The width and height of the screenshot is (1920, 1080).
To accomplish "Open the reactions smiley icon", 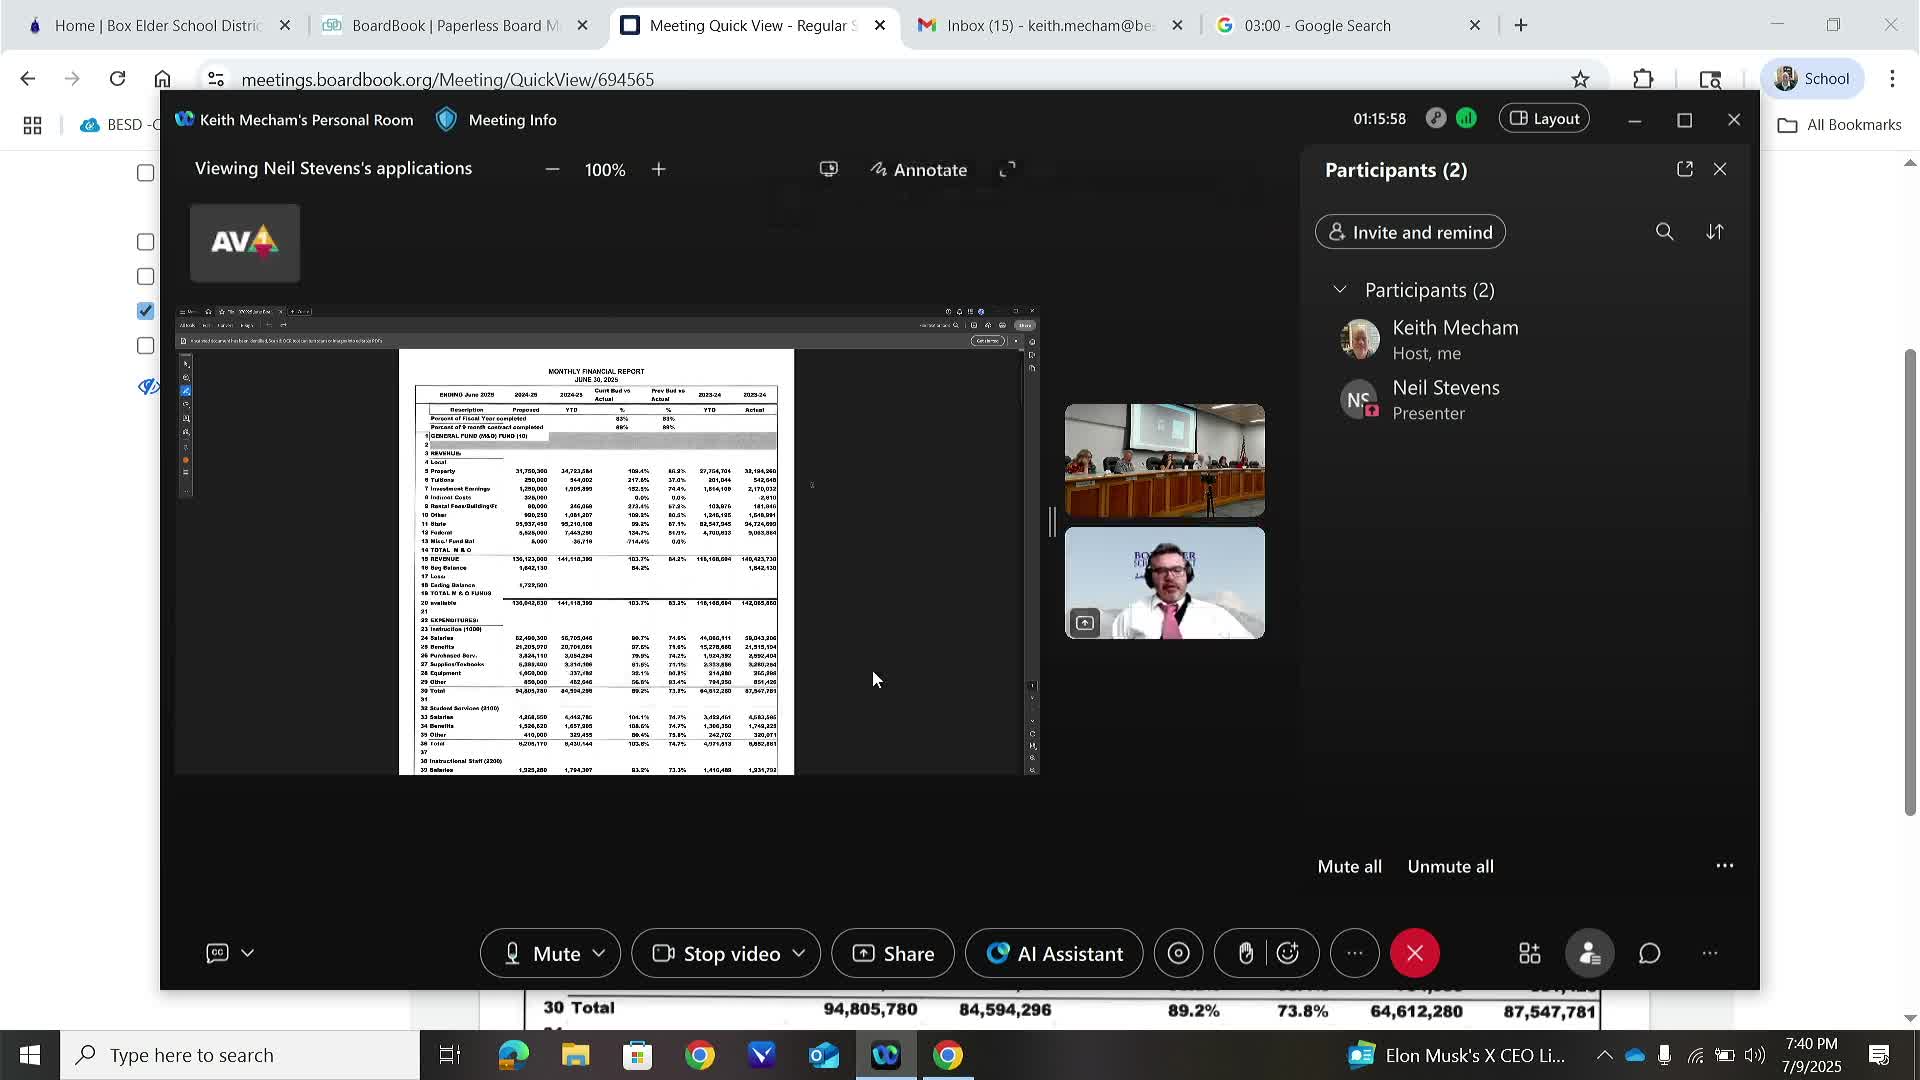I will (1288, 953).
